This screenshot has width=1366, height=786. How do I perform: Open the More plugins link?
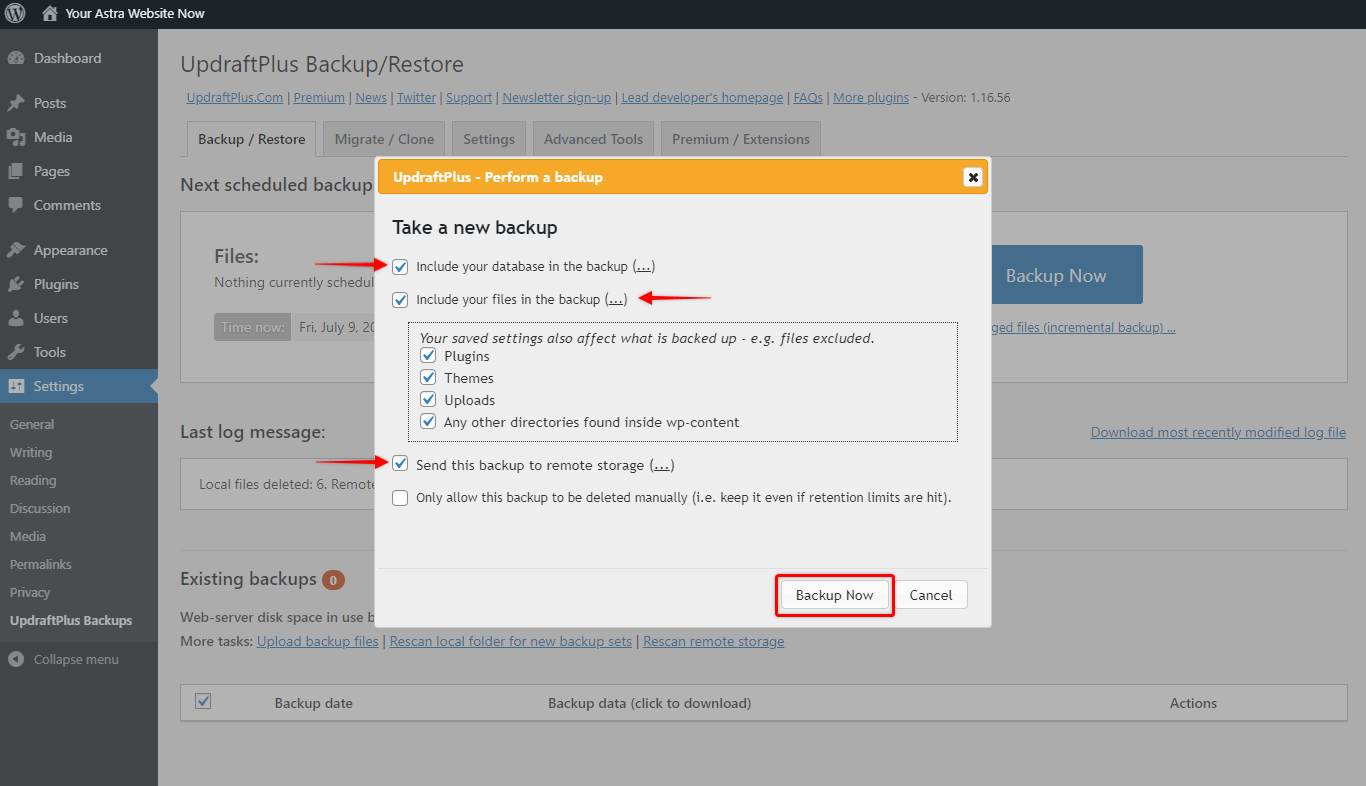(x=871, y=97)
